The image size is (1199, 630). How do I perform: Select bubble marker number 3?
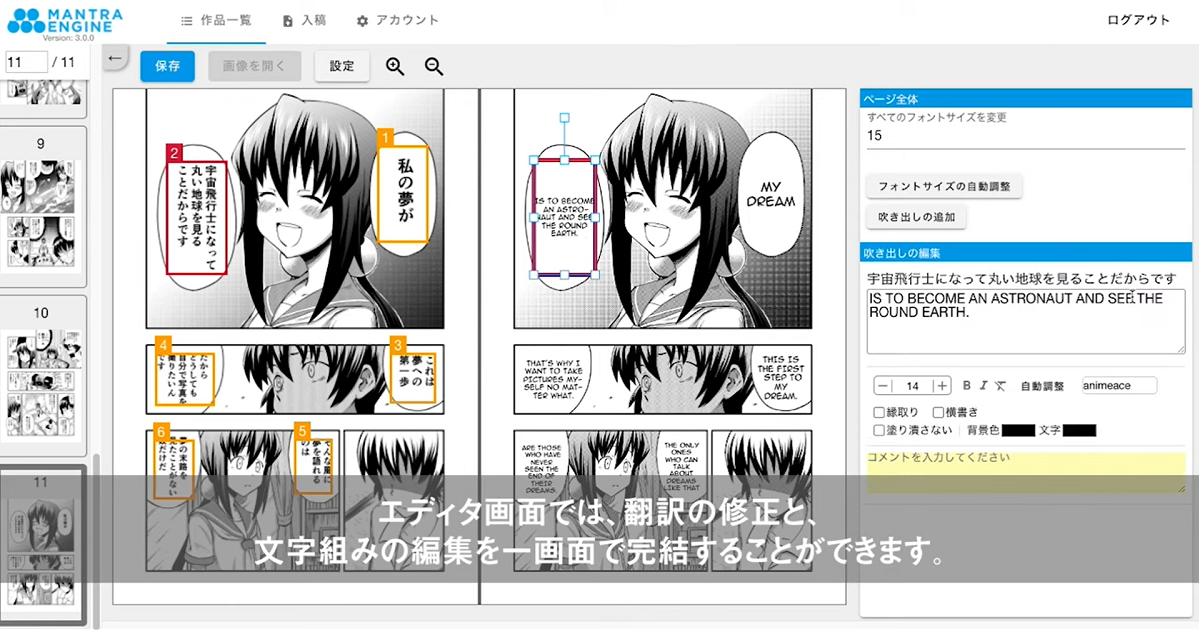click(398, 345)
